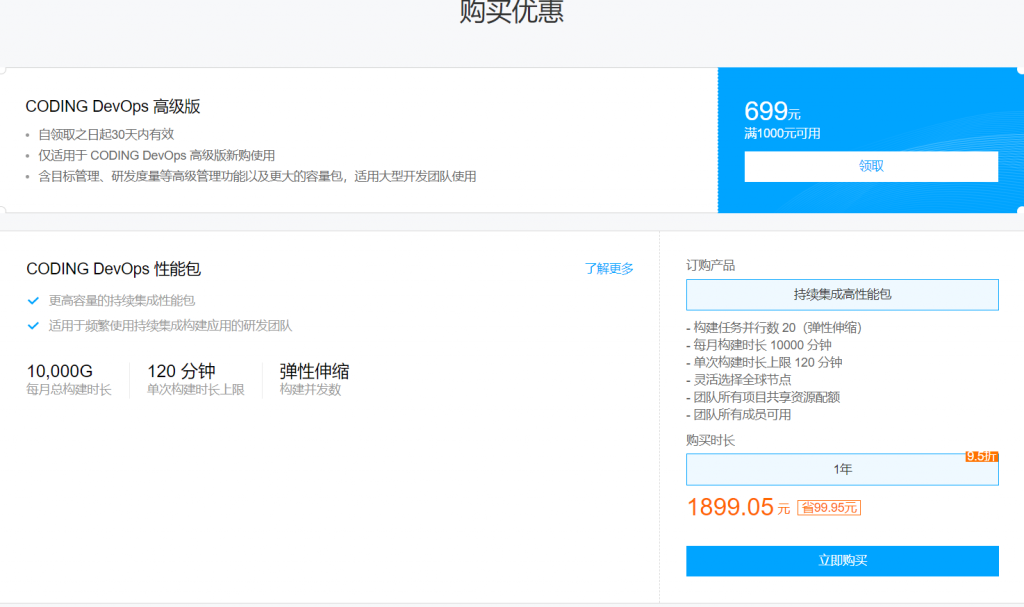This screenshot has width=1024, height=607.
Task: Click the 含目标管理、研发度量 description line
Action: click(257, 176)
